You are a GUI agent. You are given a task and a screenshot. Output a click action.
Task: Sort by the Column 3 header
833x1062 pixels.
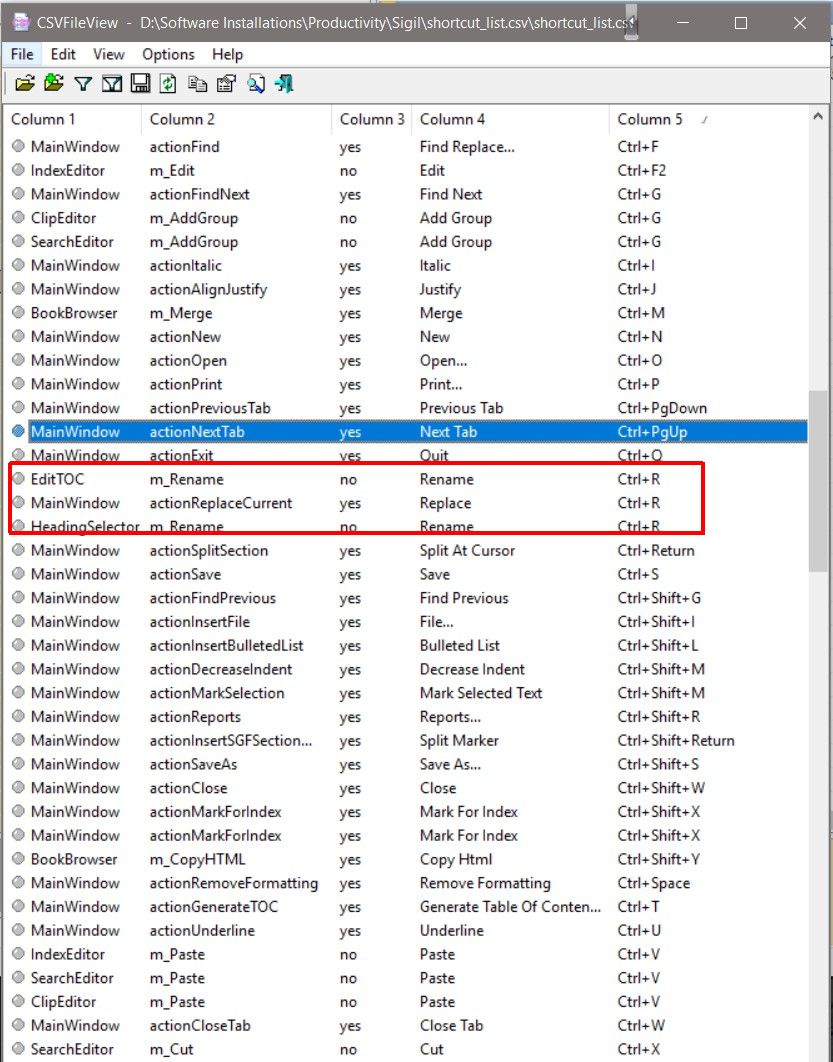tap(372, 119)
